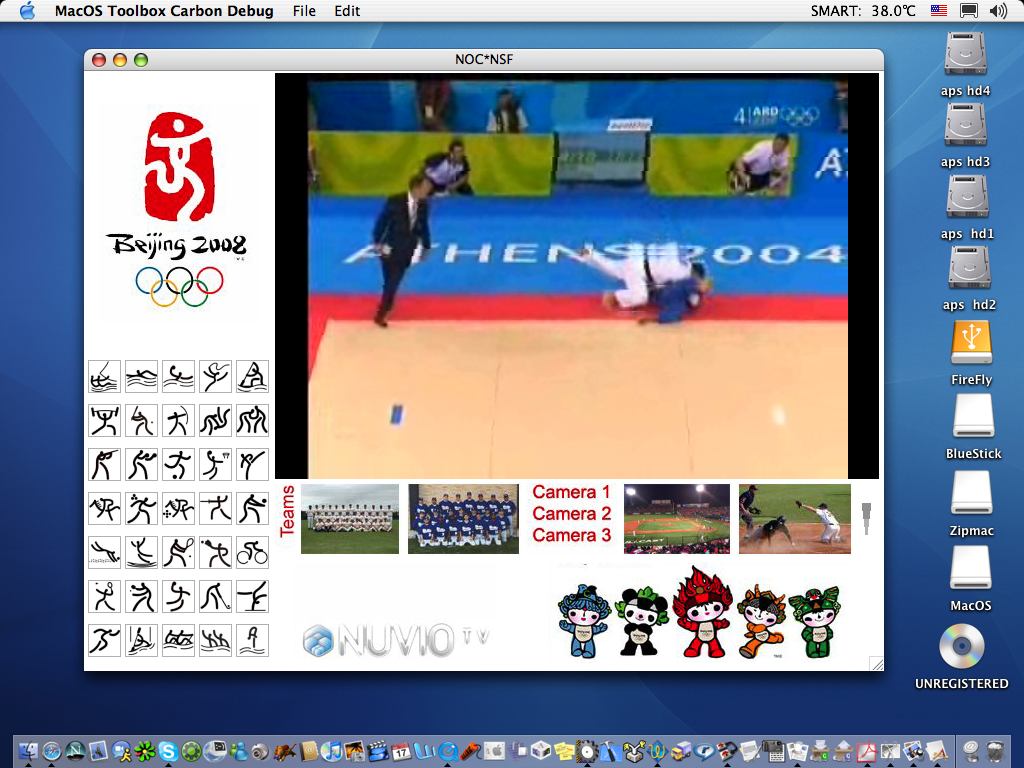The width and height of the screenshot is (1024, 768).
Task: Open the US flag input menu
Action: click(x=938, y=11)
